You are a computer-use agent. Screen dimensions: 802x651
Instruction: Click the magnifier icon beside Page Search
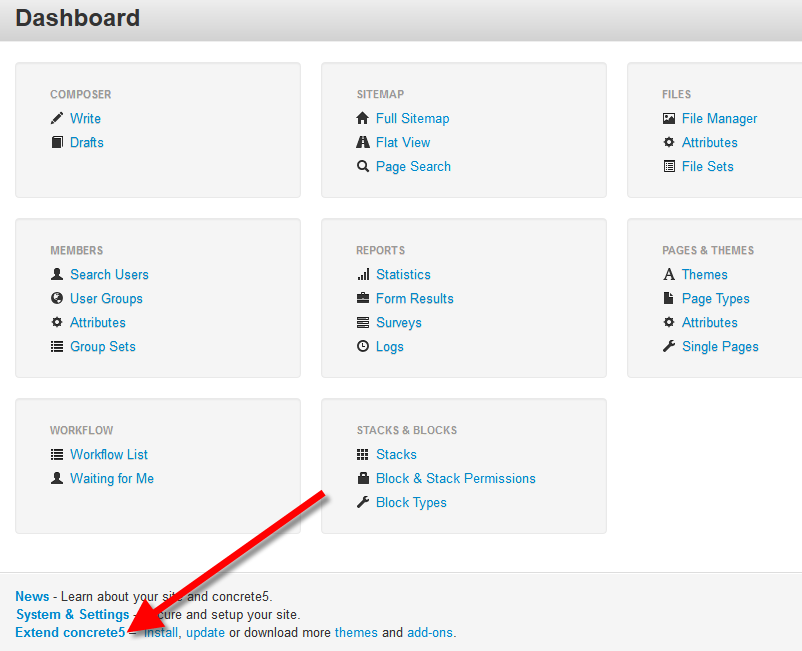coord(363,166)
